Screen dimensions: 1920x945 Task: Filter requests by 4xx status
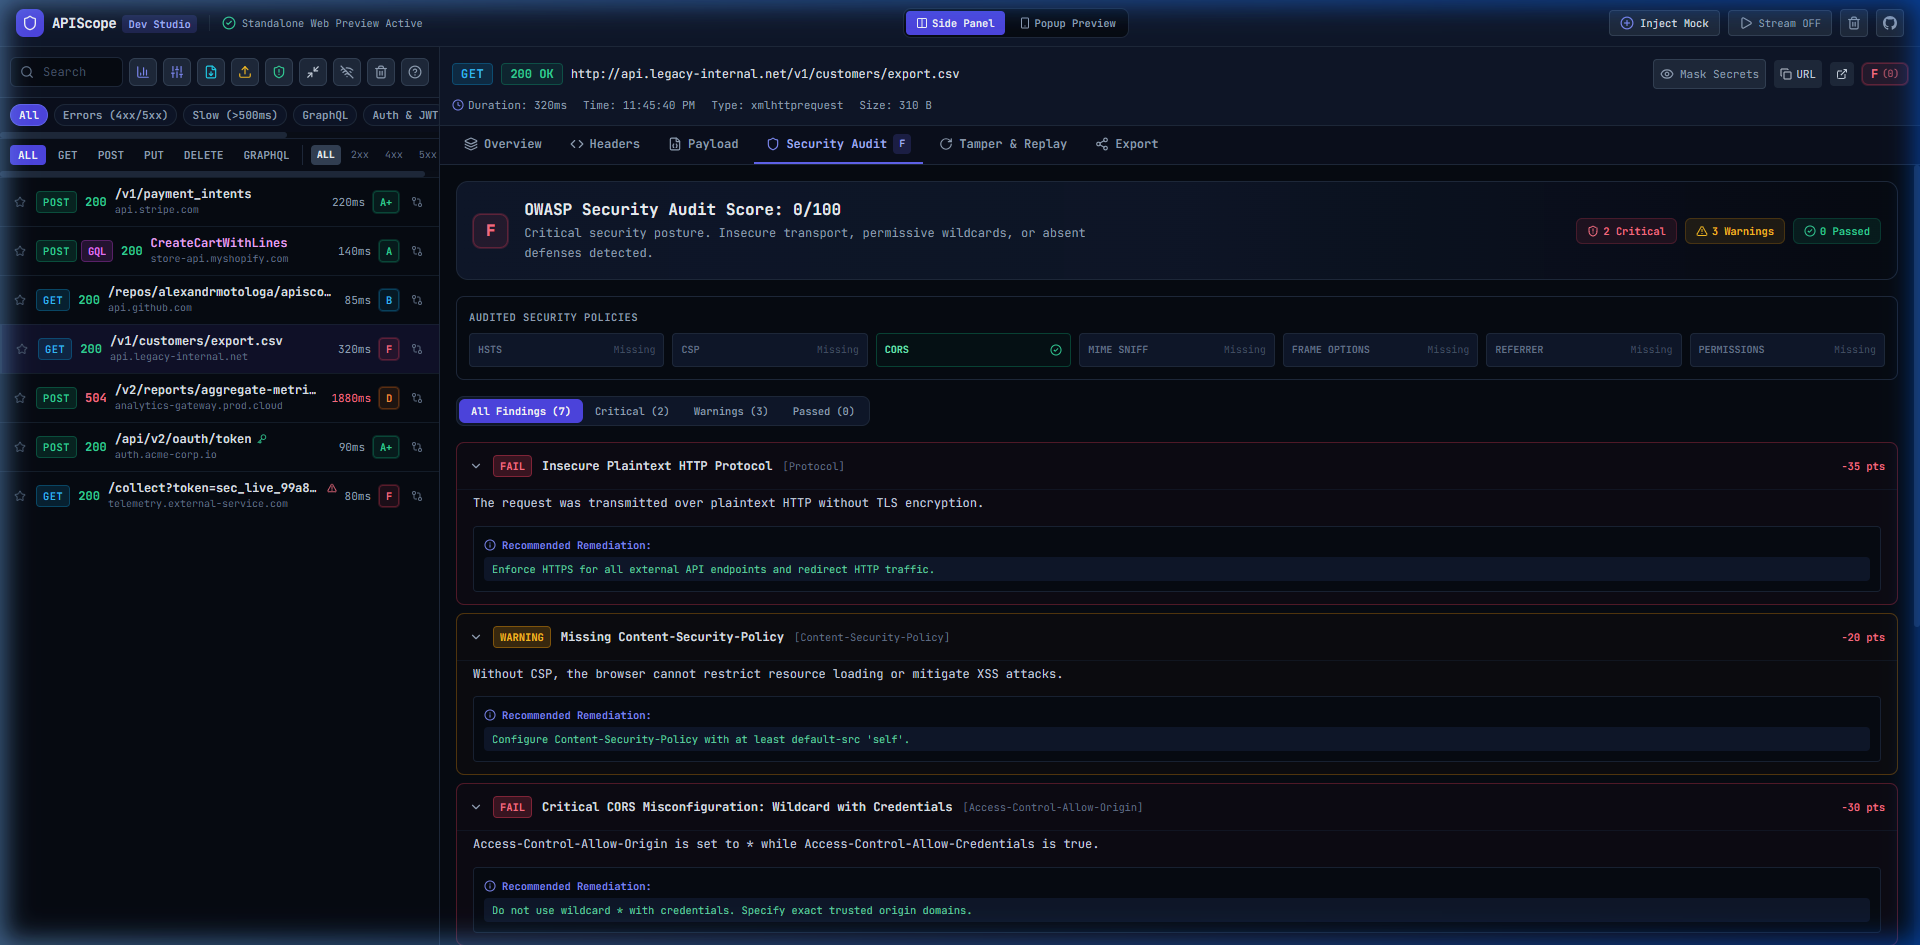point(394,155)
